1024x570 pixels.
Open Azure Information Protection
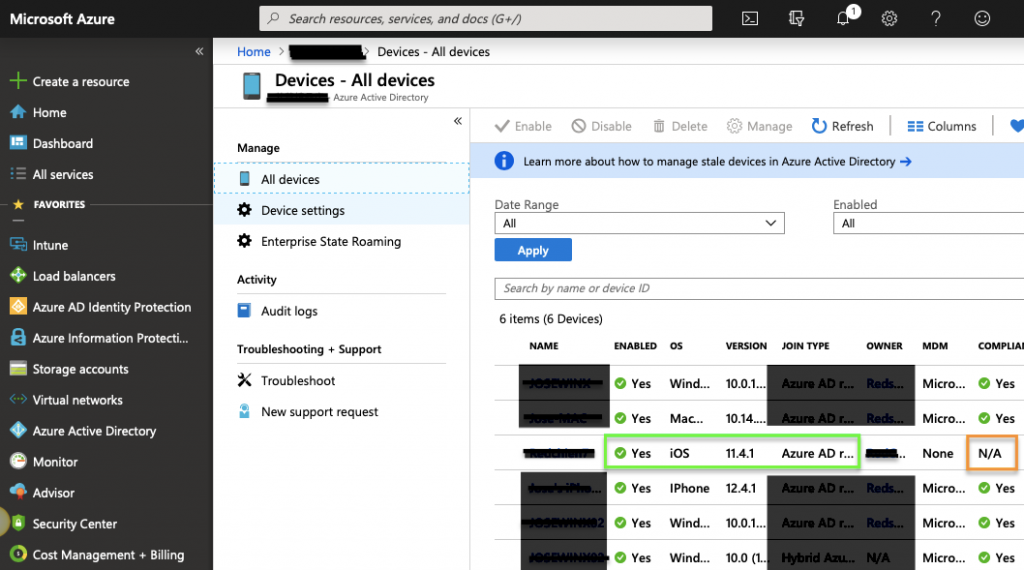click(x=99, y=338)
